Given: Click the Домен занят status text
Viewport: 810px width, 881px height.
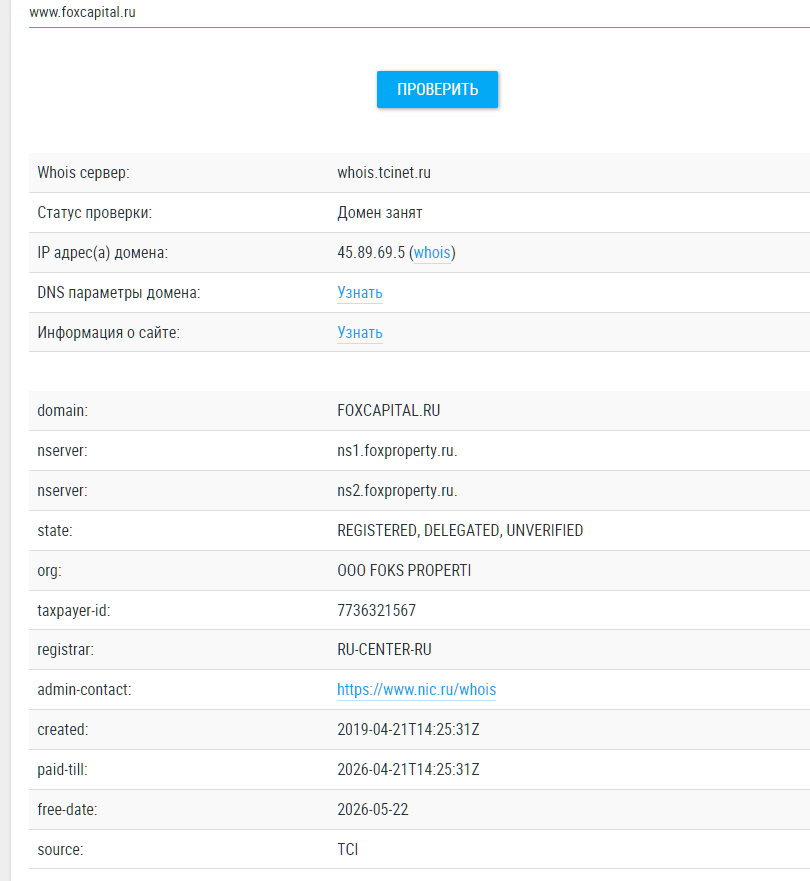Looking at the screenshot, I should pyautogui.click(x=379, y=213).
